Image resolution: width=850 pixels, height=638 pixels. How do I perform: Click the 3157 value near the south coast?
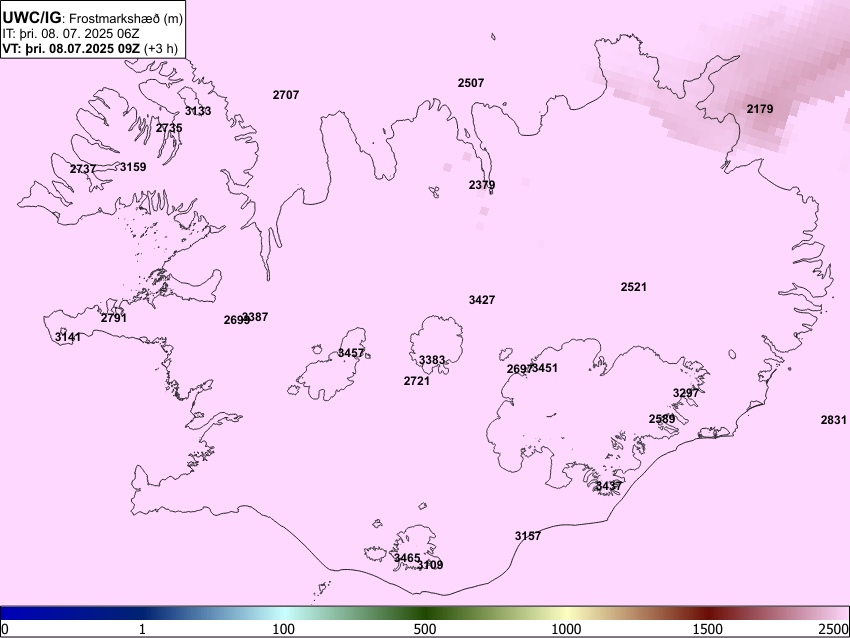(x=527, y=536)
